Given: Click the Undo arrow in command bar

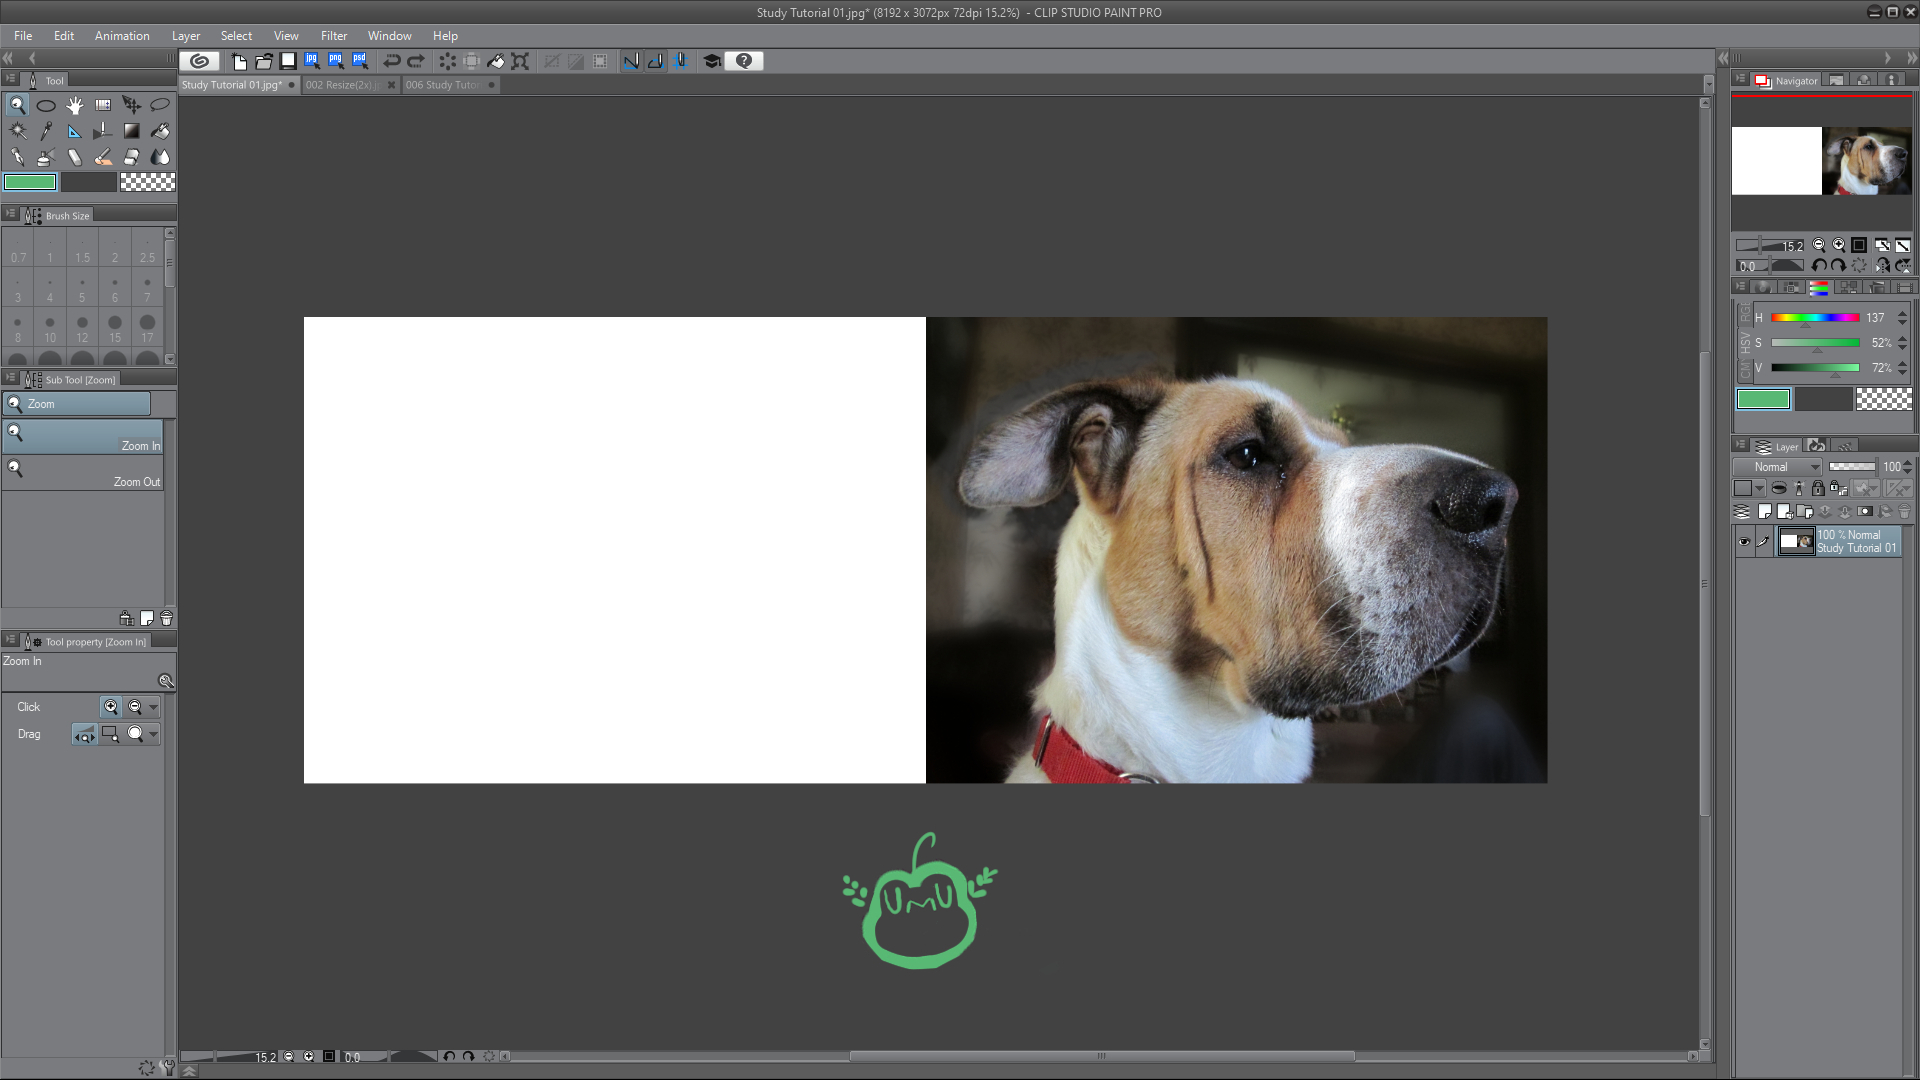Looking at the screenshot, I should click(392, 61).
